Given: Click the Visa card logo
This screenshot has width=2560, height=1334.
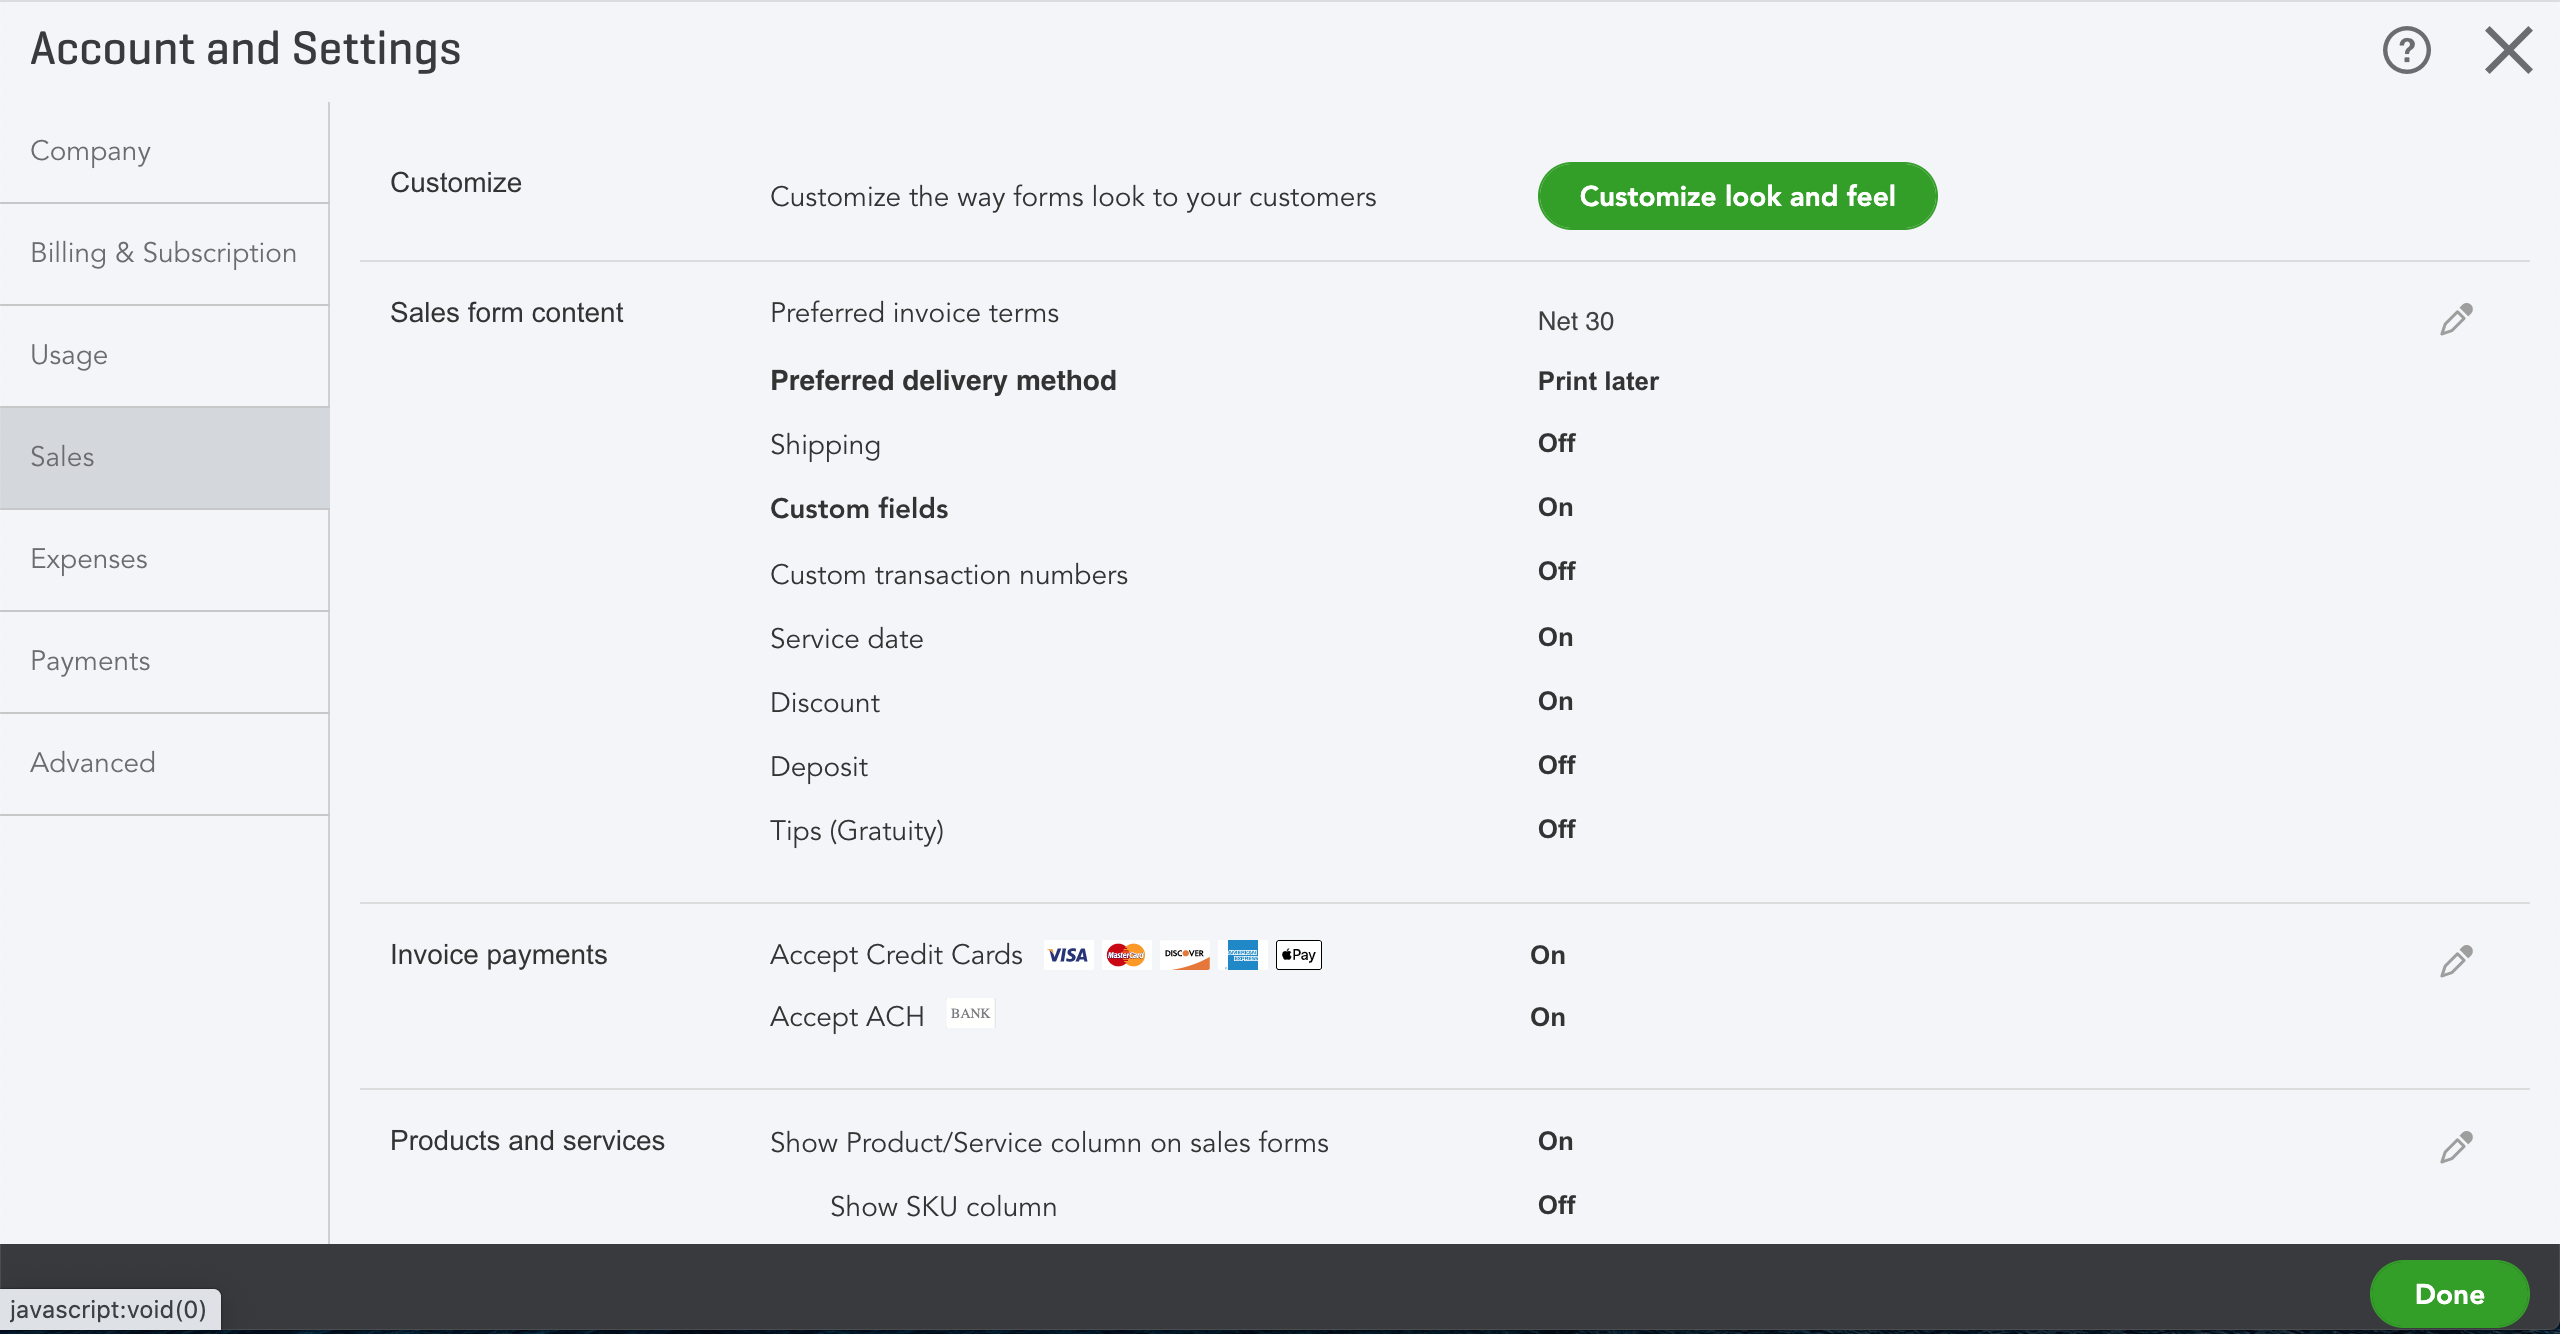Looking at the screenshot, I should (x=1068, y=955).
